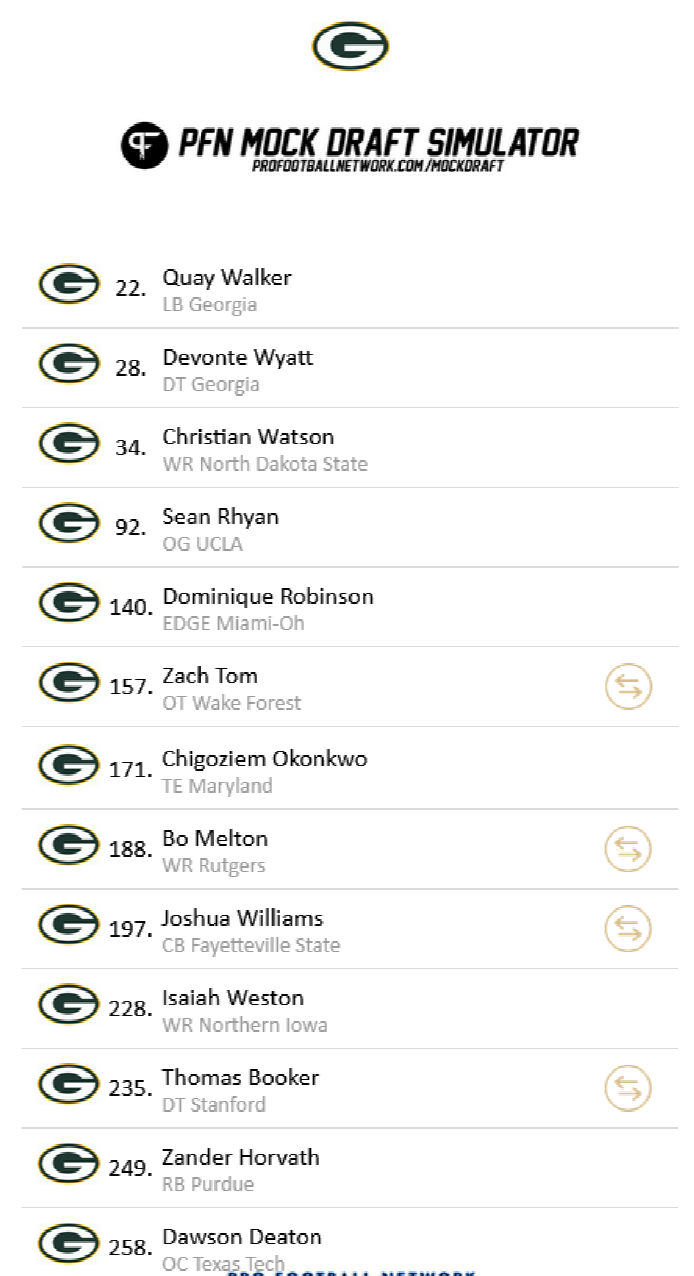Viewport: 694px width, 1276px height.
Task: Open Dominique Robinson's entry
Action: [x=268, y=597]
